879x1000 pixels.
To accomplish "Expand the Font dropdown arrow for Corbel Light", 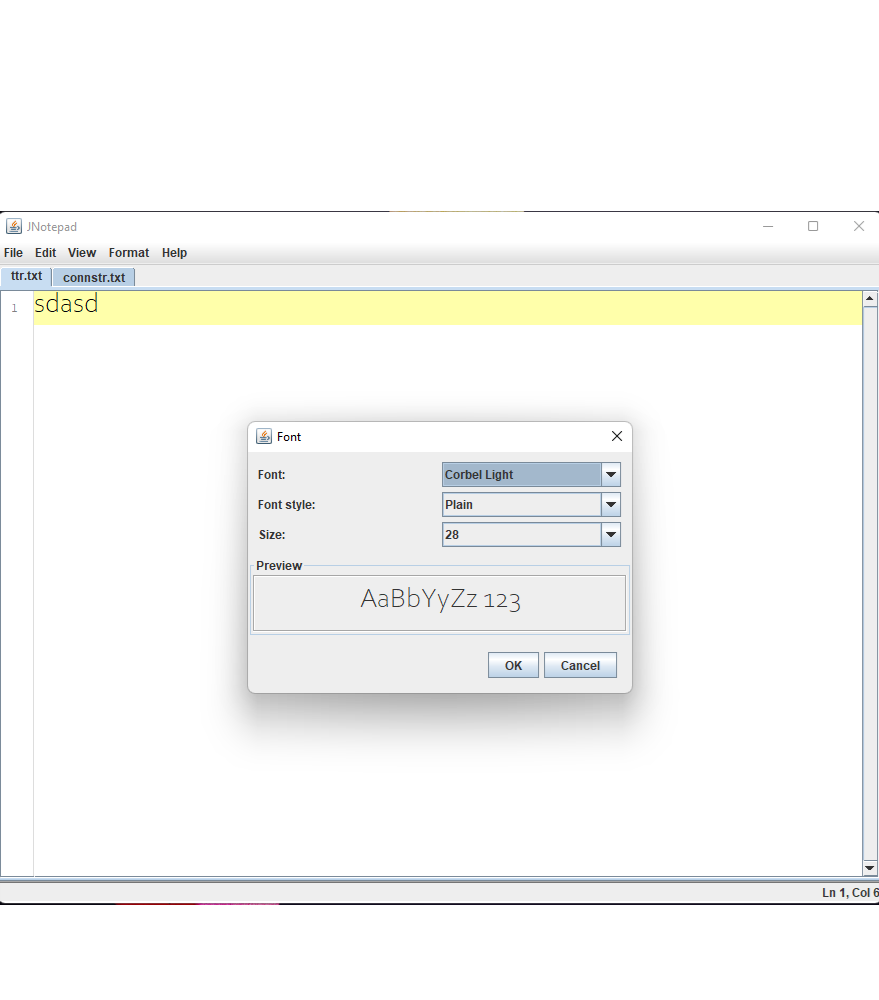I will pos(611,475).
